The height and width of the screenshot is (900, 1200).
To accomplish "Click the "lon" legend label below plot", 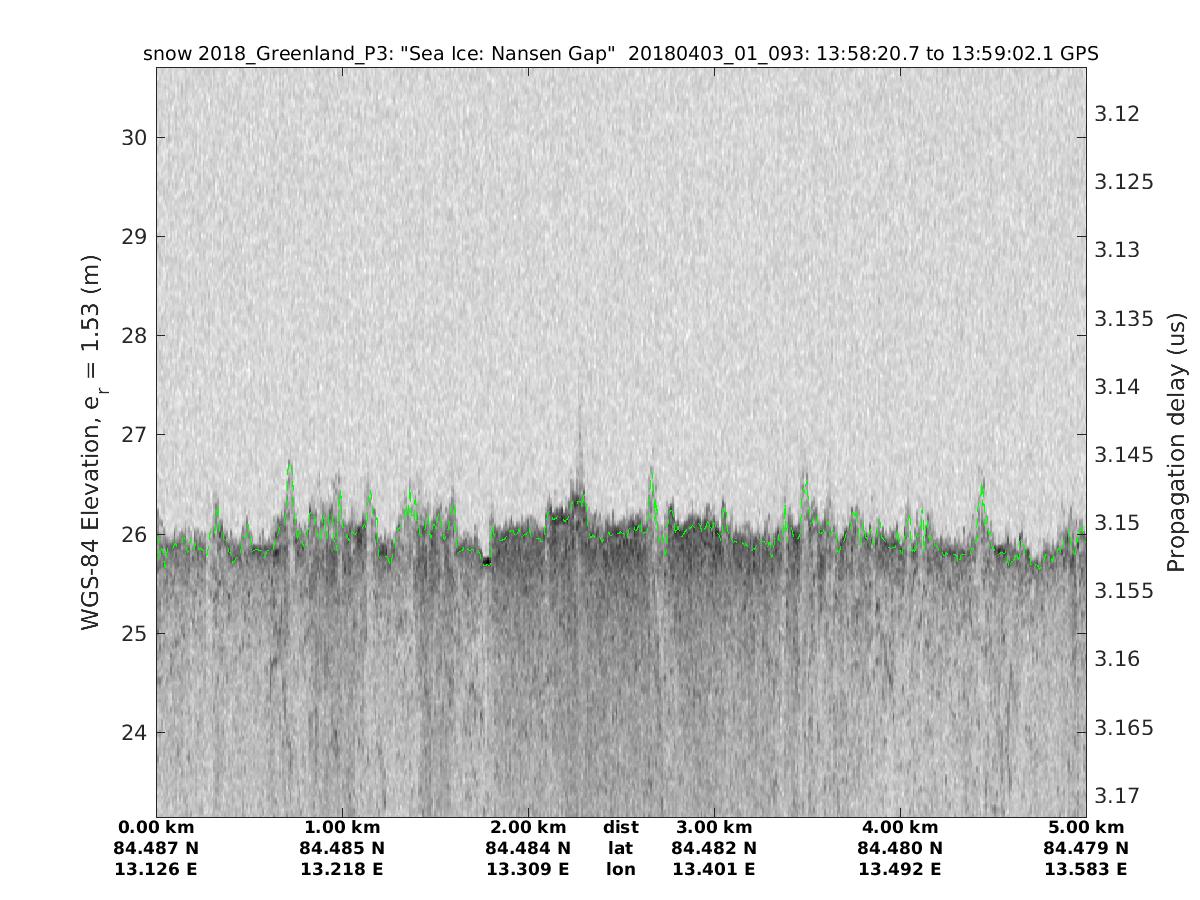I will 621,870.
